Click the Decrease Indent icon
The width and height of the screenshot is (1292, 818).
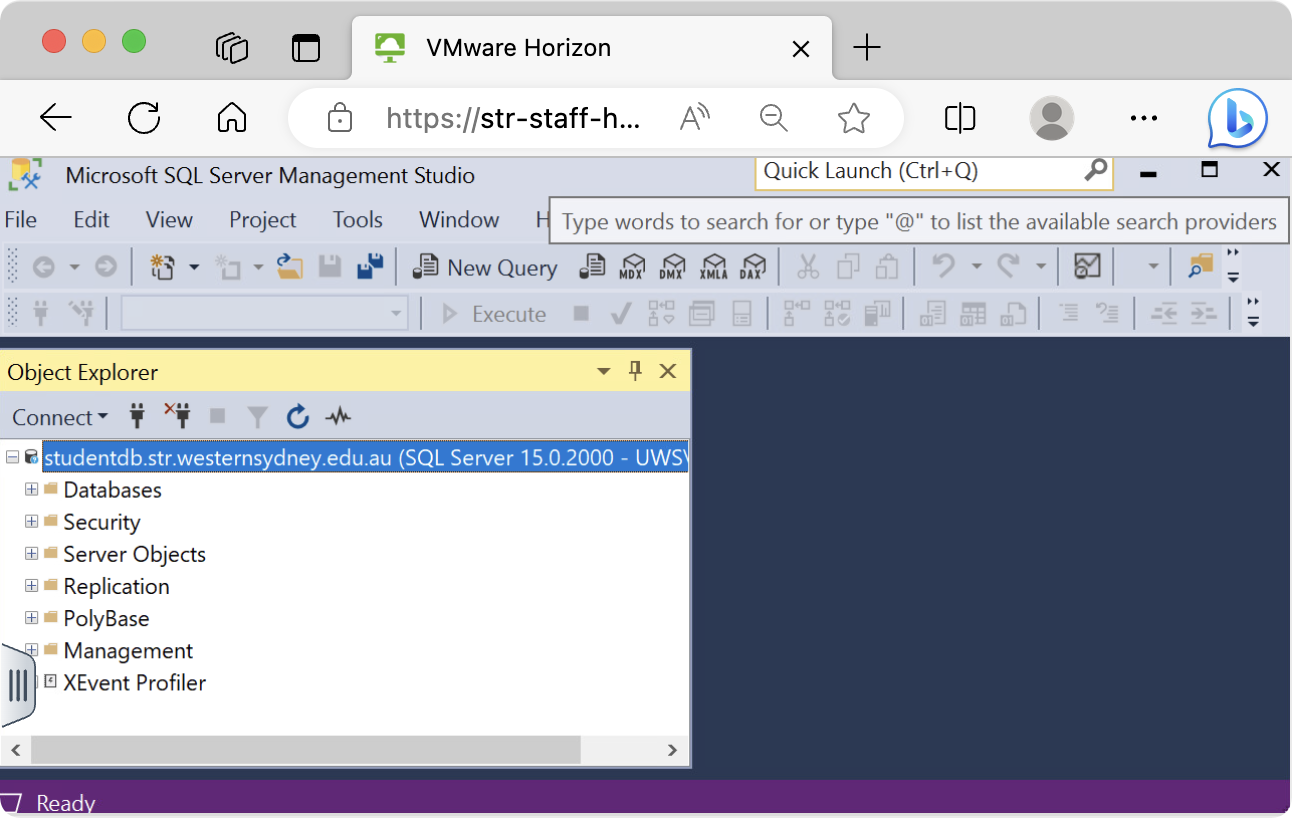[1163, 314]
